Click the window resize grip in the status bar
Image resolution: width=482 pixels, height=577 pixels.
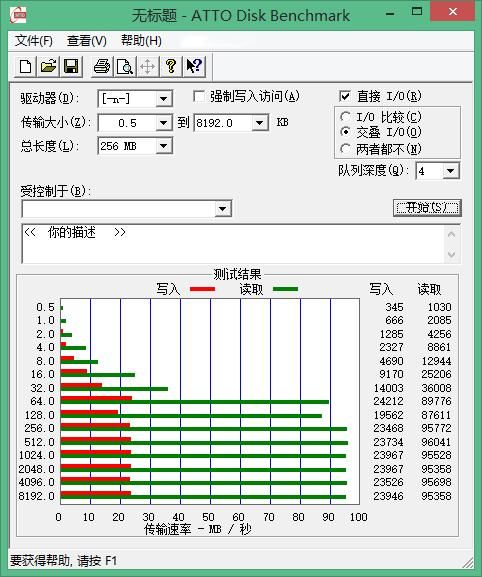tap(467, 562)
